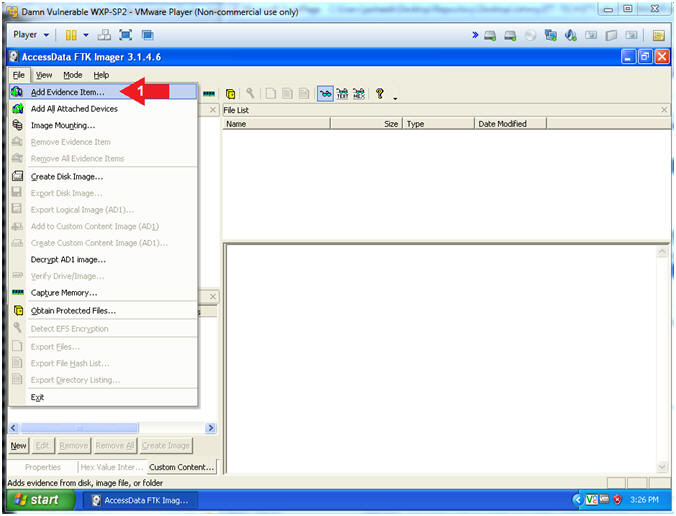Close the File List pane
This screenshot has width=676, height=516.
[x=664, y=110]
